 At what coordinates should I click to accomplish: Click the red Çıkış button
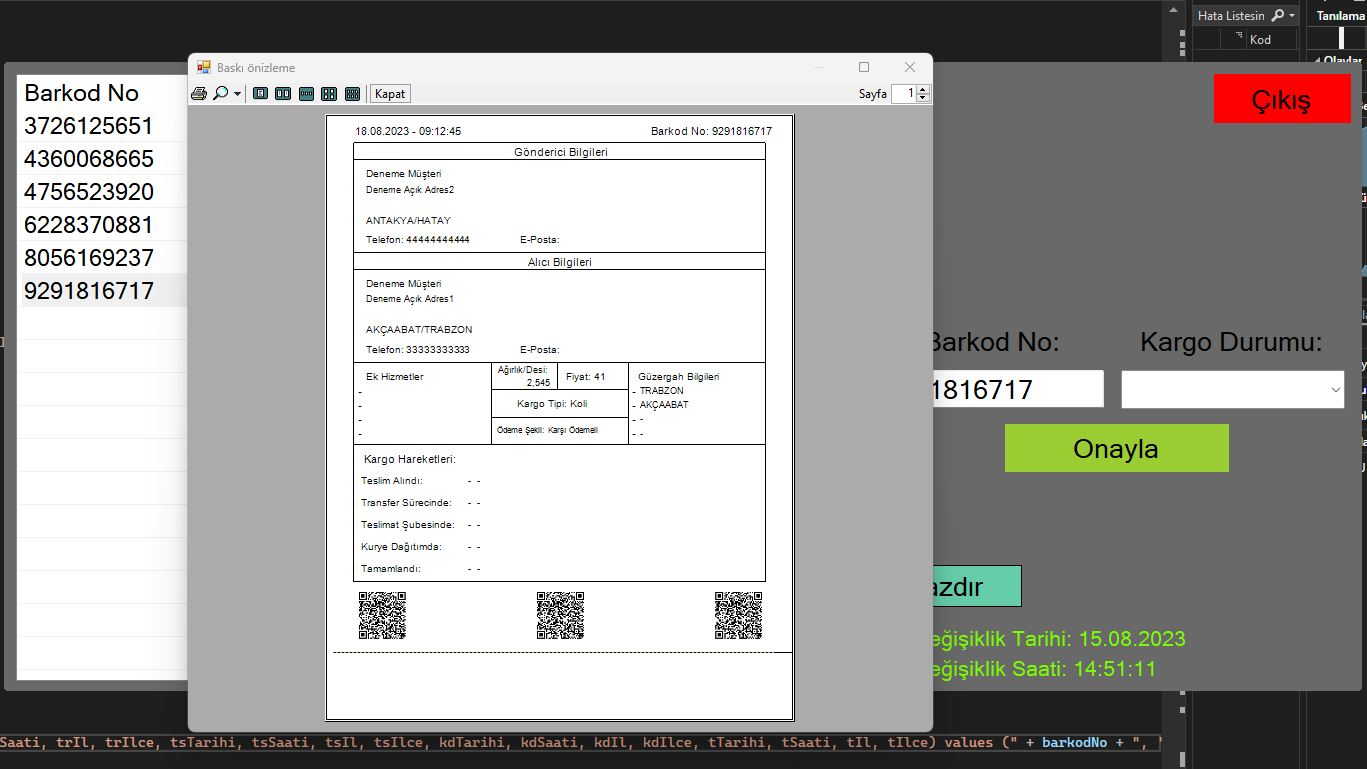pos(1282,98)
